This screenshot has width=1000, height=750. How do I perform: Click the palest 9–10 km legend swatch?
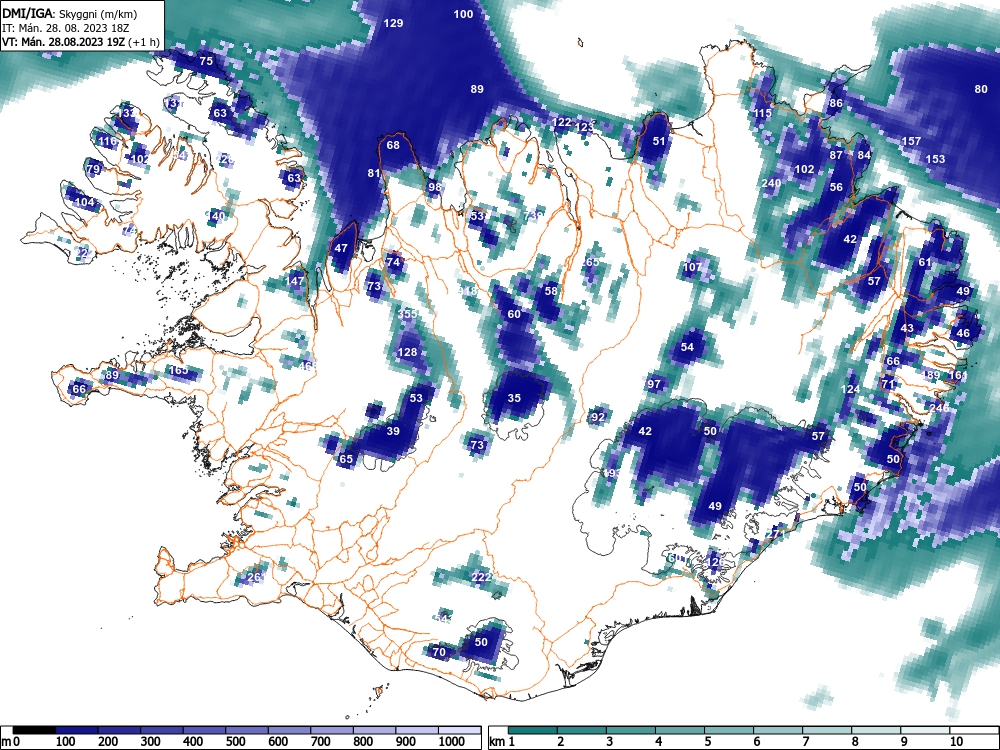point(925,730)
